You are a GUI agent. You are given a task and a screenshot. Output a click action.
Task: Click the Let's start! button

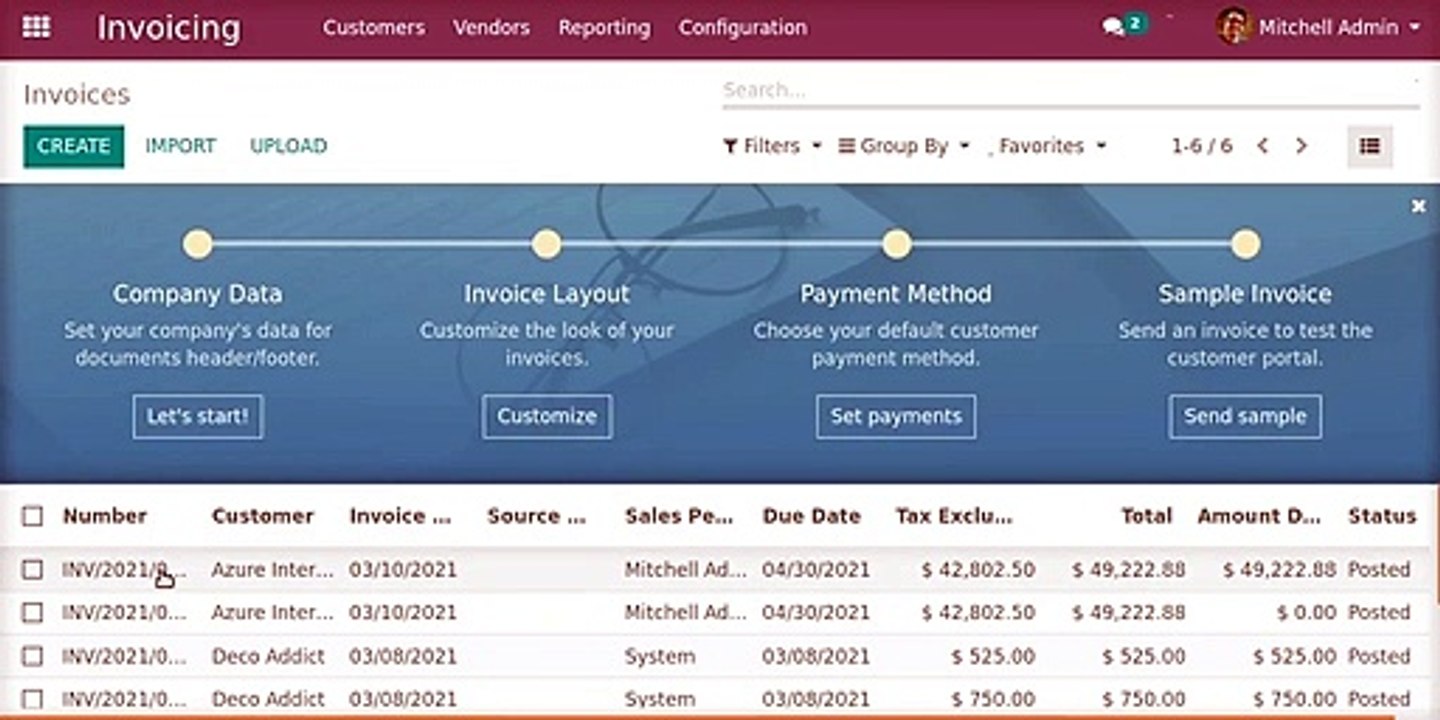point(198,416)
